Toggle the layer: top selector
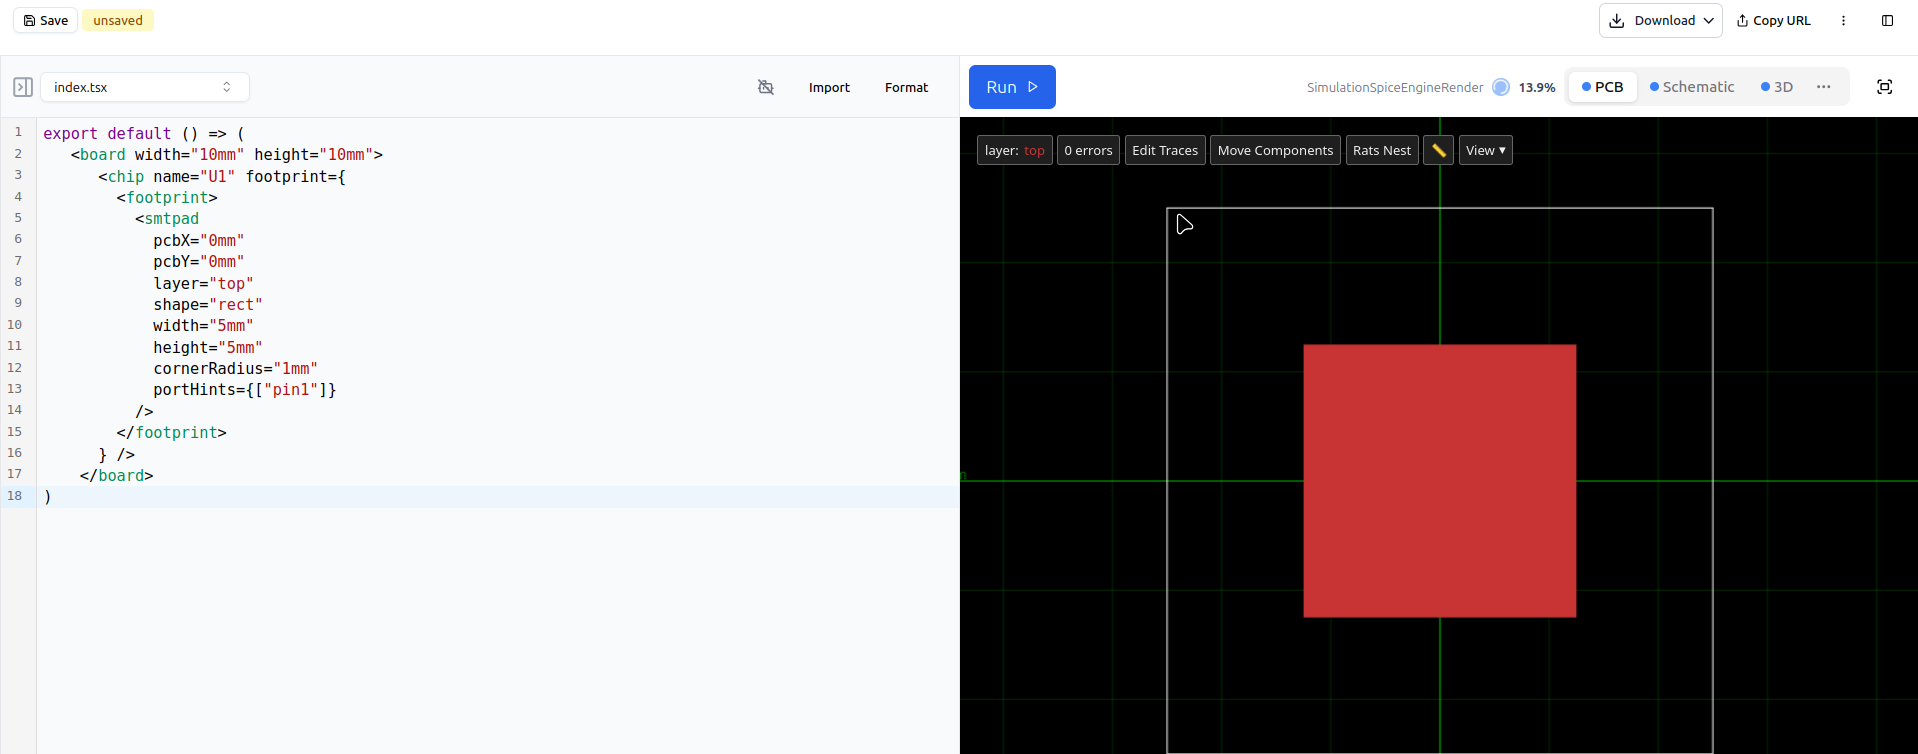The height and width of the screenshot is (754, 1918). coord(1014,150)
